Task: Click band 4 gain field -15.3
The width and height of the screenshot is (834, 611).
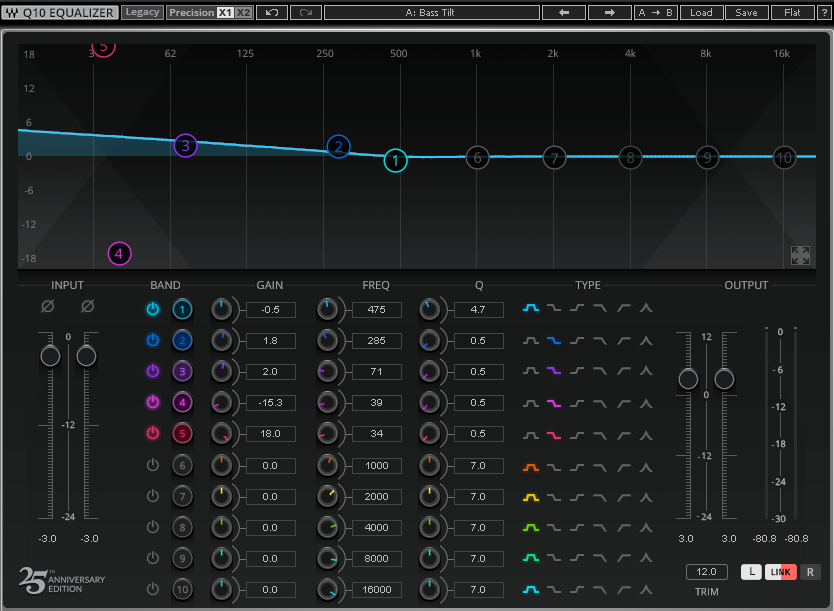Action: pos(270,403)
